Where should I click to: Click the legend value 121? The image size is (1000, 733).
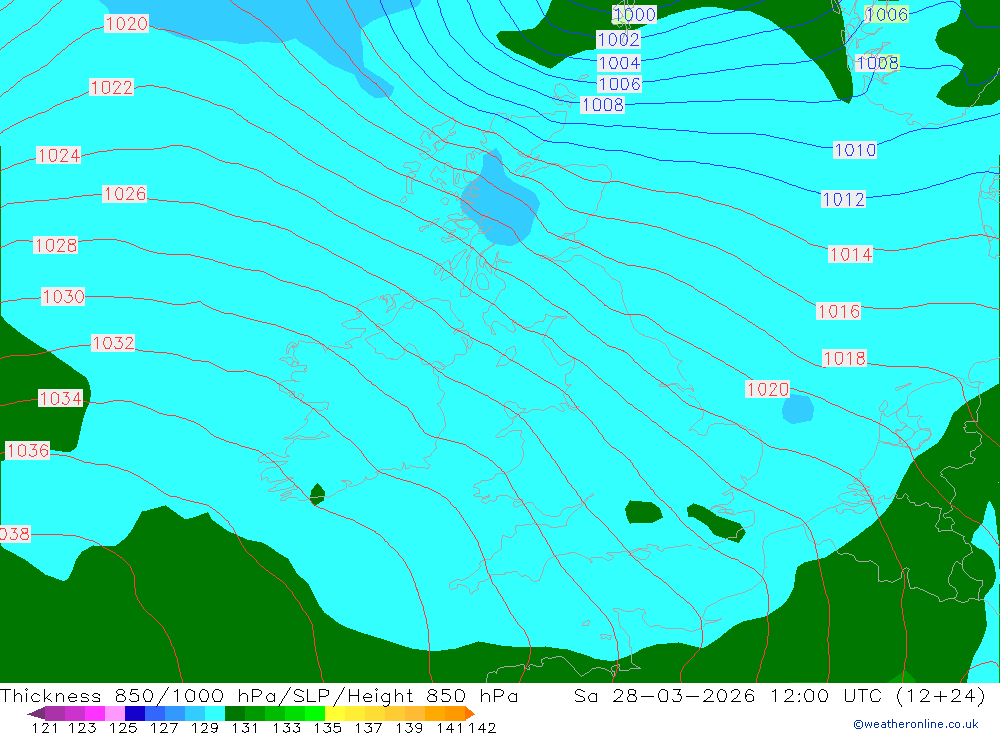pyautogui.click(x=45, y=727)
